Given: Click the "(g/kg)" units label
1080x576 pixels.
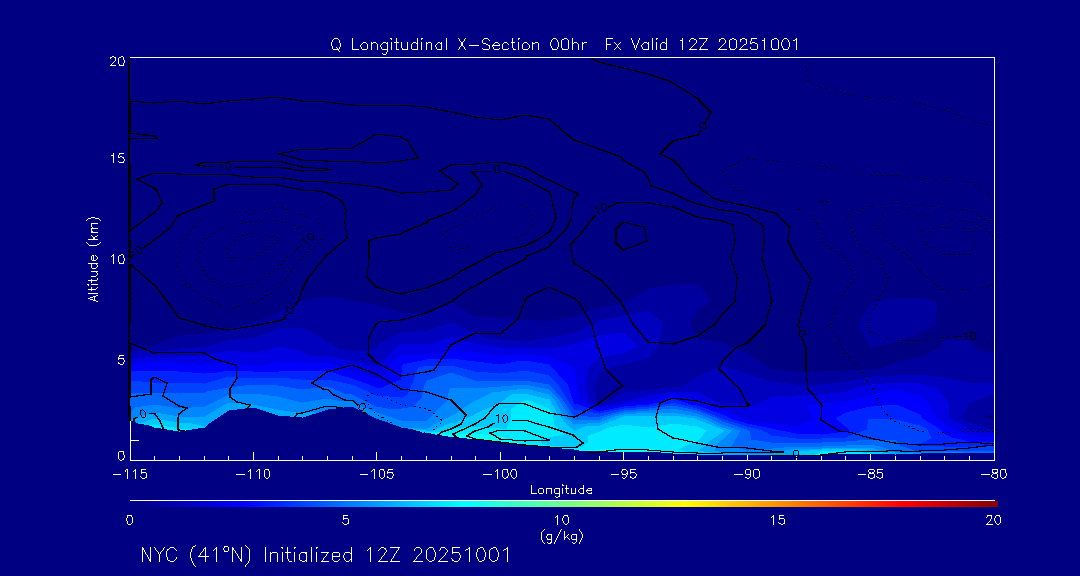Looking at the screenshot, I should (563, 536).
